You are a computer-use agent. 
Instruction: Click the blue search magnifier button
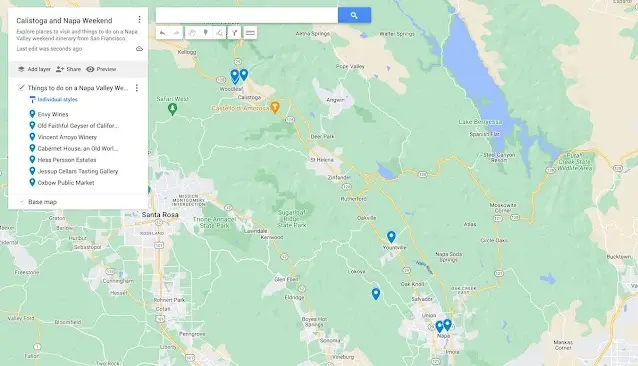[354, 15]
